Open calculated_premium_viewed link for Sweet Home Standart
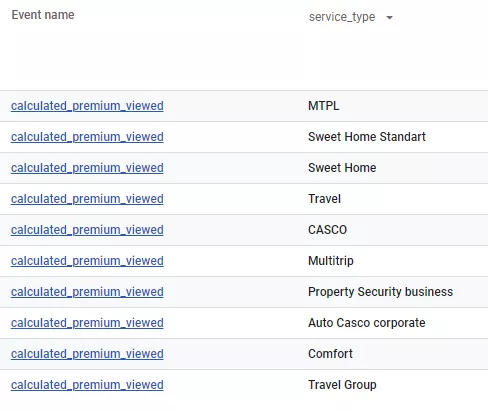Image resolution: width=488 pixels, height=412 pixels. click(x=87, y=137)
